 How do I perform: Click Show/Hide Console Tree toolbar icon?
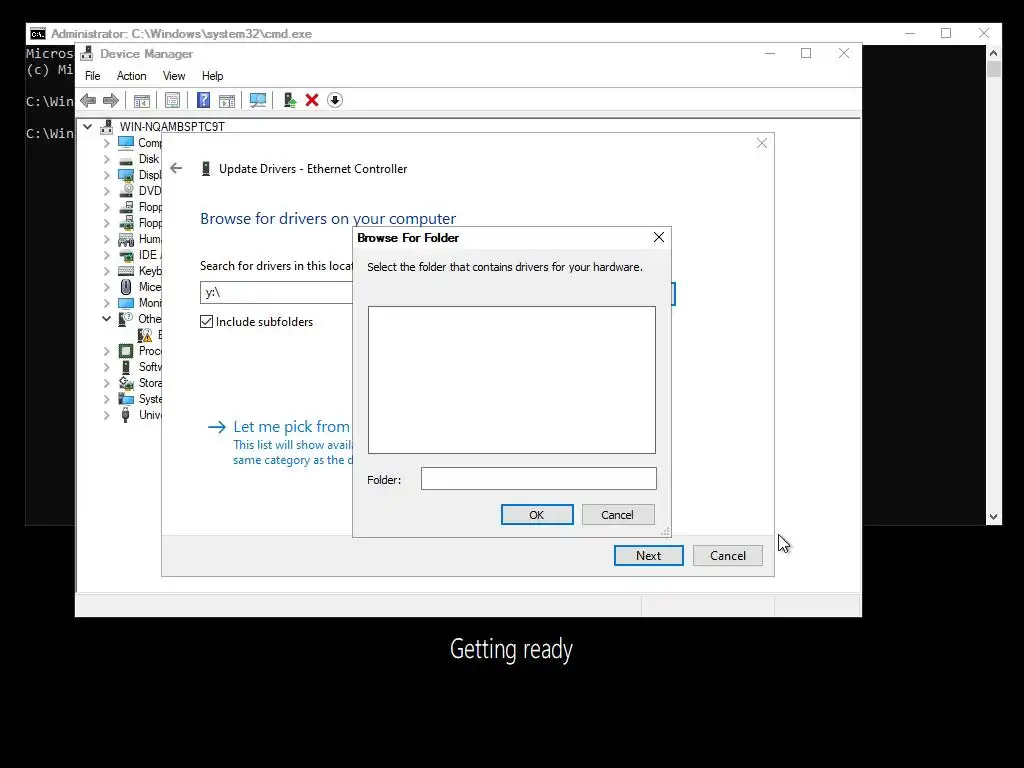point(142,101)
